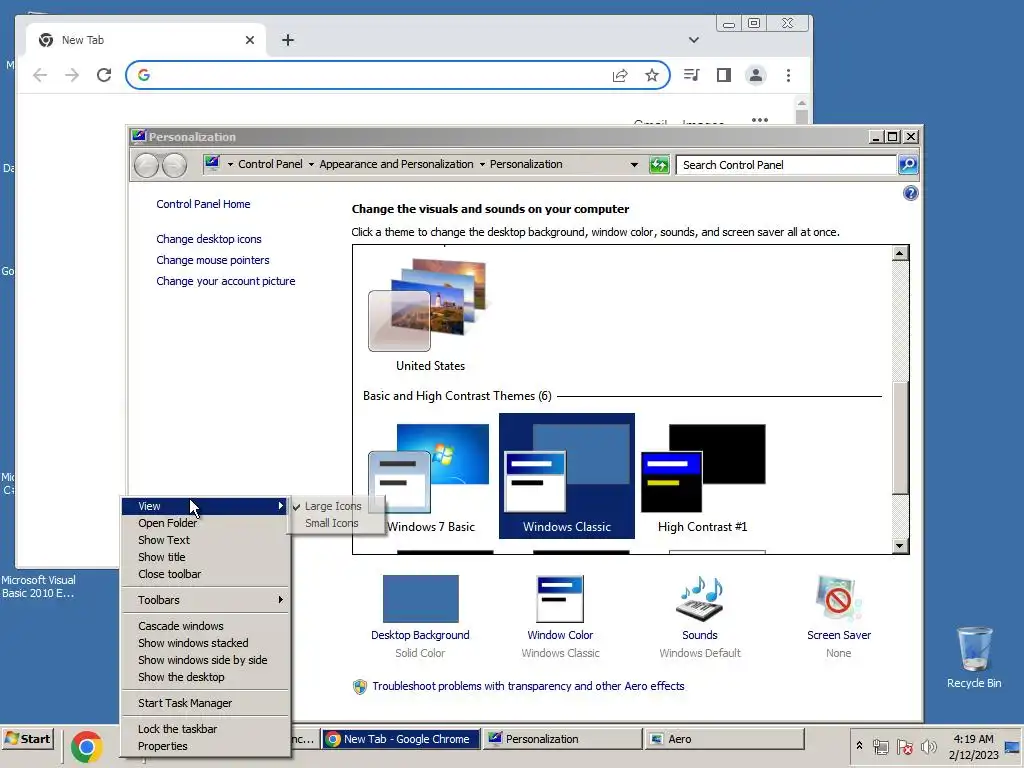The image size is (1024, 768).
Task: Bookmark this tab with the star icon
Action: click(x=652, y=75)
